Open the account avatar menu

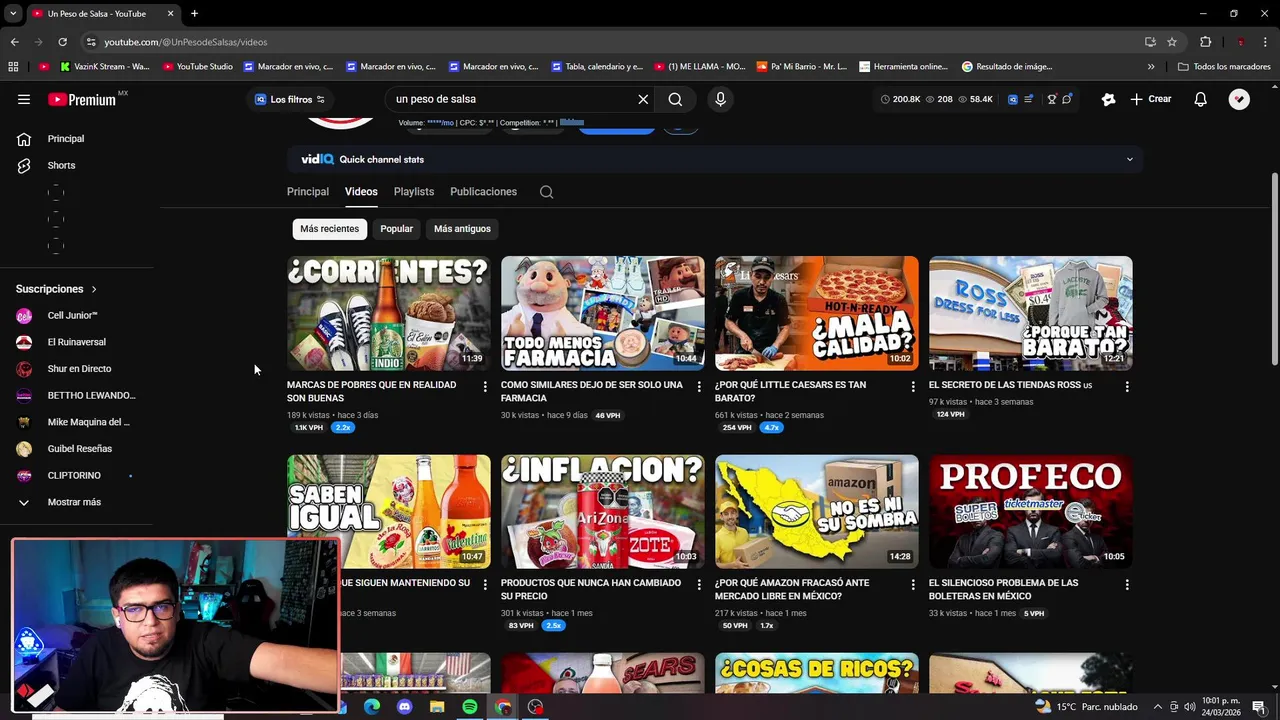(x=1239, y=99)
